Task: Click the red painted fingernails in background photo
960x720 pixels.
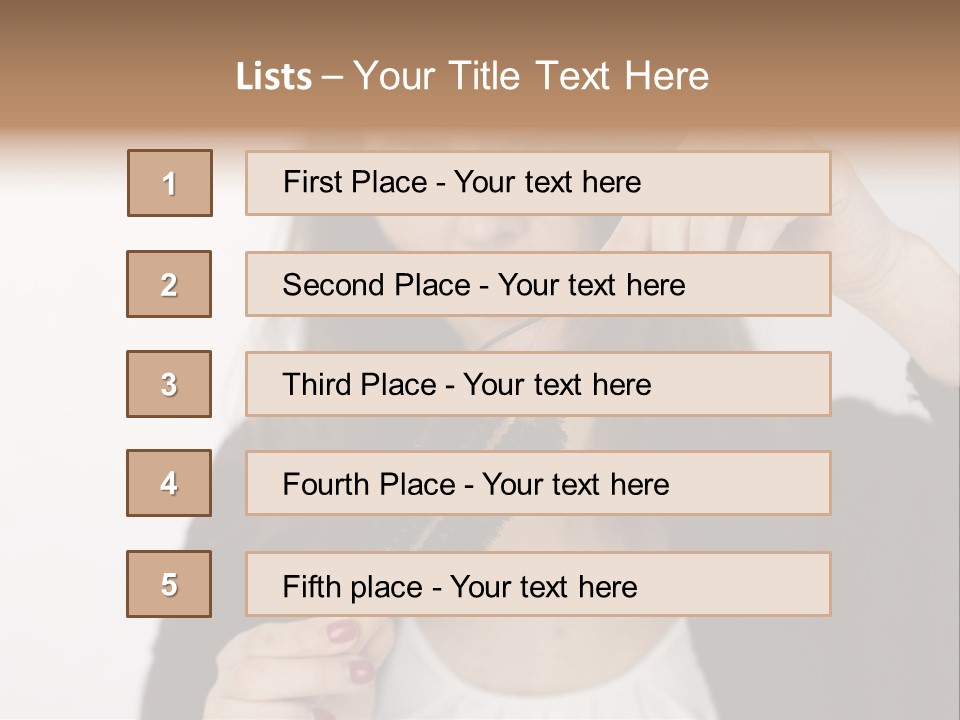Action: (x=342, y=632)
